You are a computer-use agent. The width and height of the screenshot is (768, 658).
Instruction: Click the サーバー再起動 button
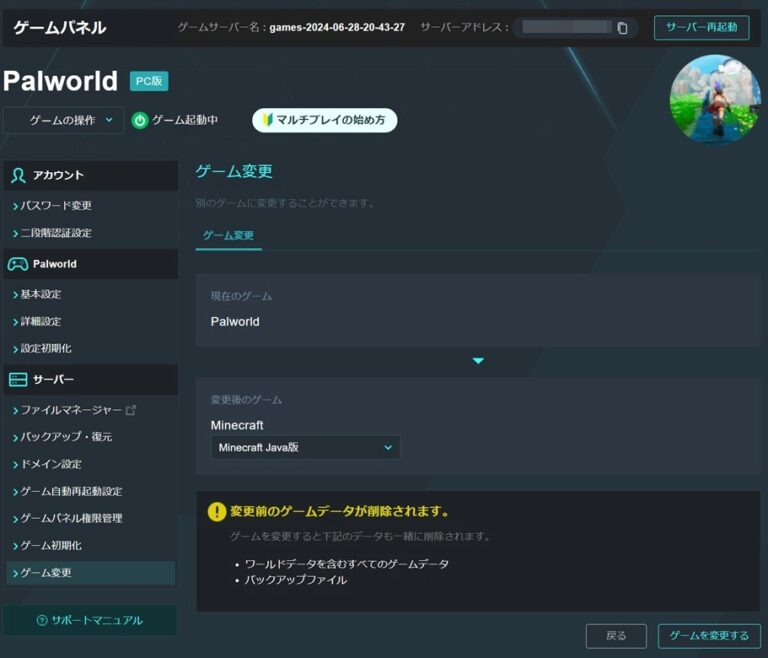tap(701, 27)
